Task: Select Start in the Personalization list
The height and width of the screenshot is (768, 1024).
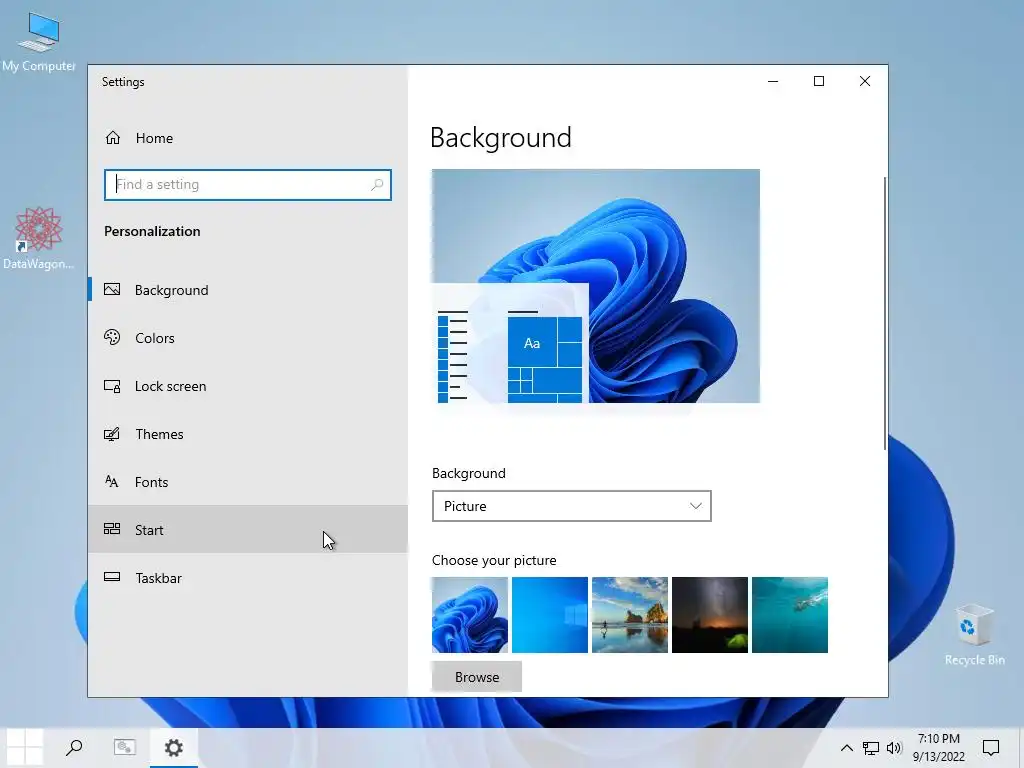Action: [248, 530]
